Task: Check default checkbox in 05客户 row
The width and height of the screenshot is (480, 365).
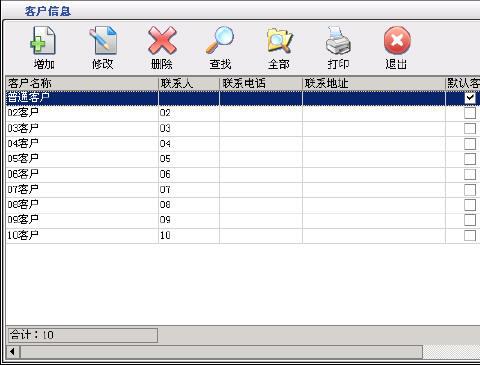Action: (470, 159)
